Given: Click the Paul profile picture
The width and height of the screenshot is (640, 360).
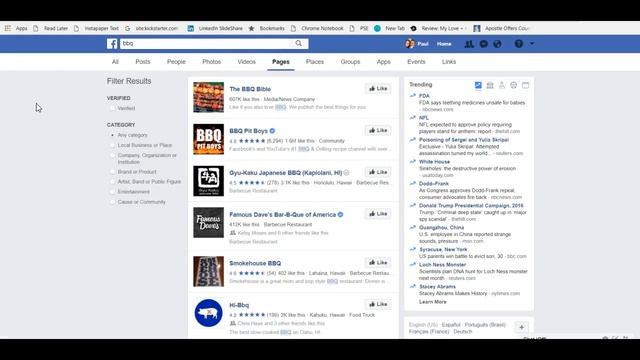Looking at the screenshot, I should pos(410,43).
